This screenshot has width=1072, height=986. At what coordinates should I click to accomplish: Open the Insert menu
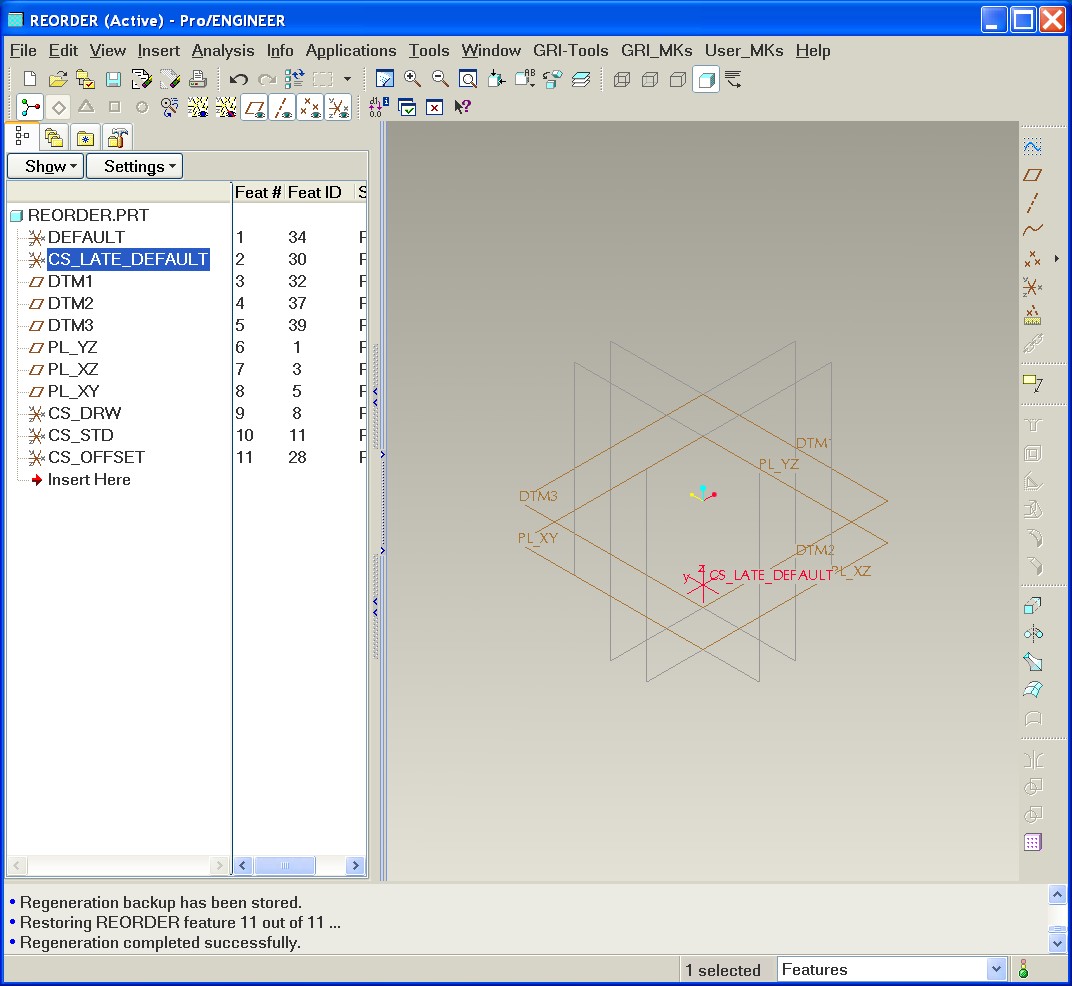click(159, 51)
